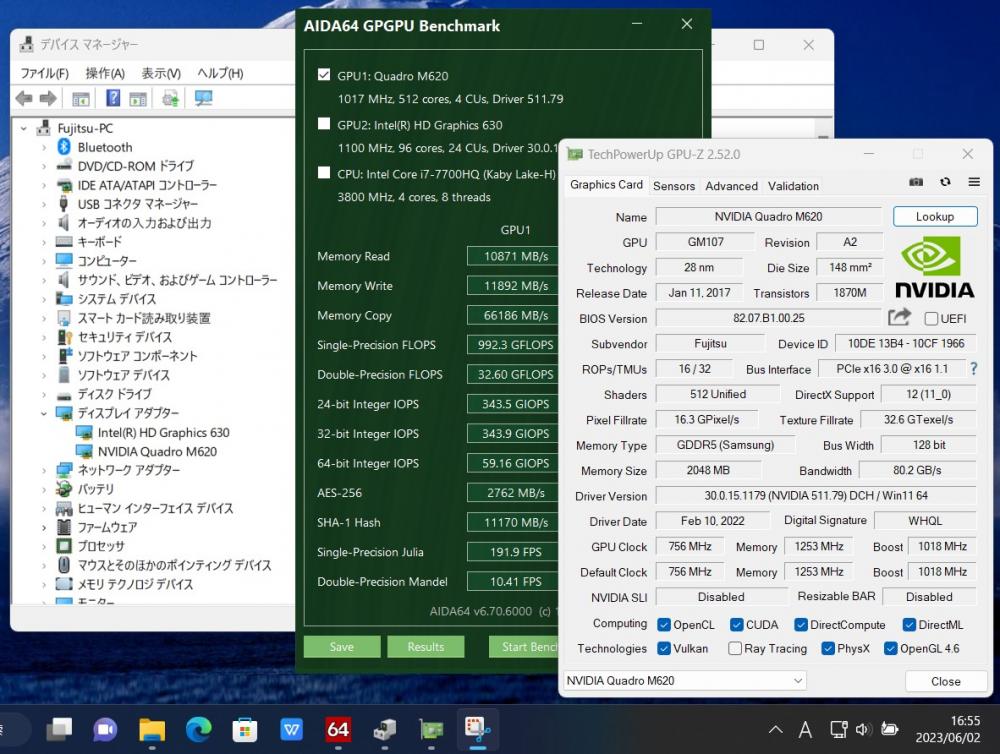Show hidden system tray icons chevron
This screenshot has width=1000, height=754.
(x=776, y=729)
